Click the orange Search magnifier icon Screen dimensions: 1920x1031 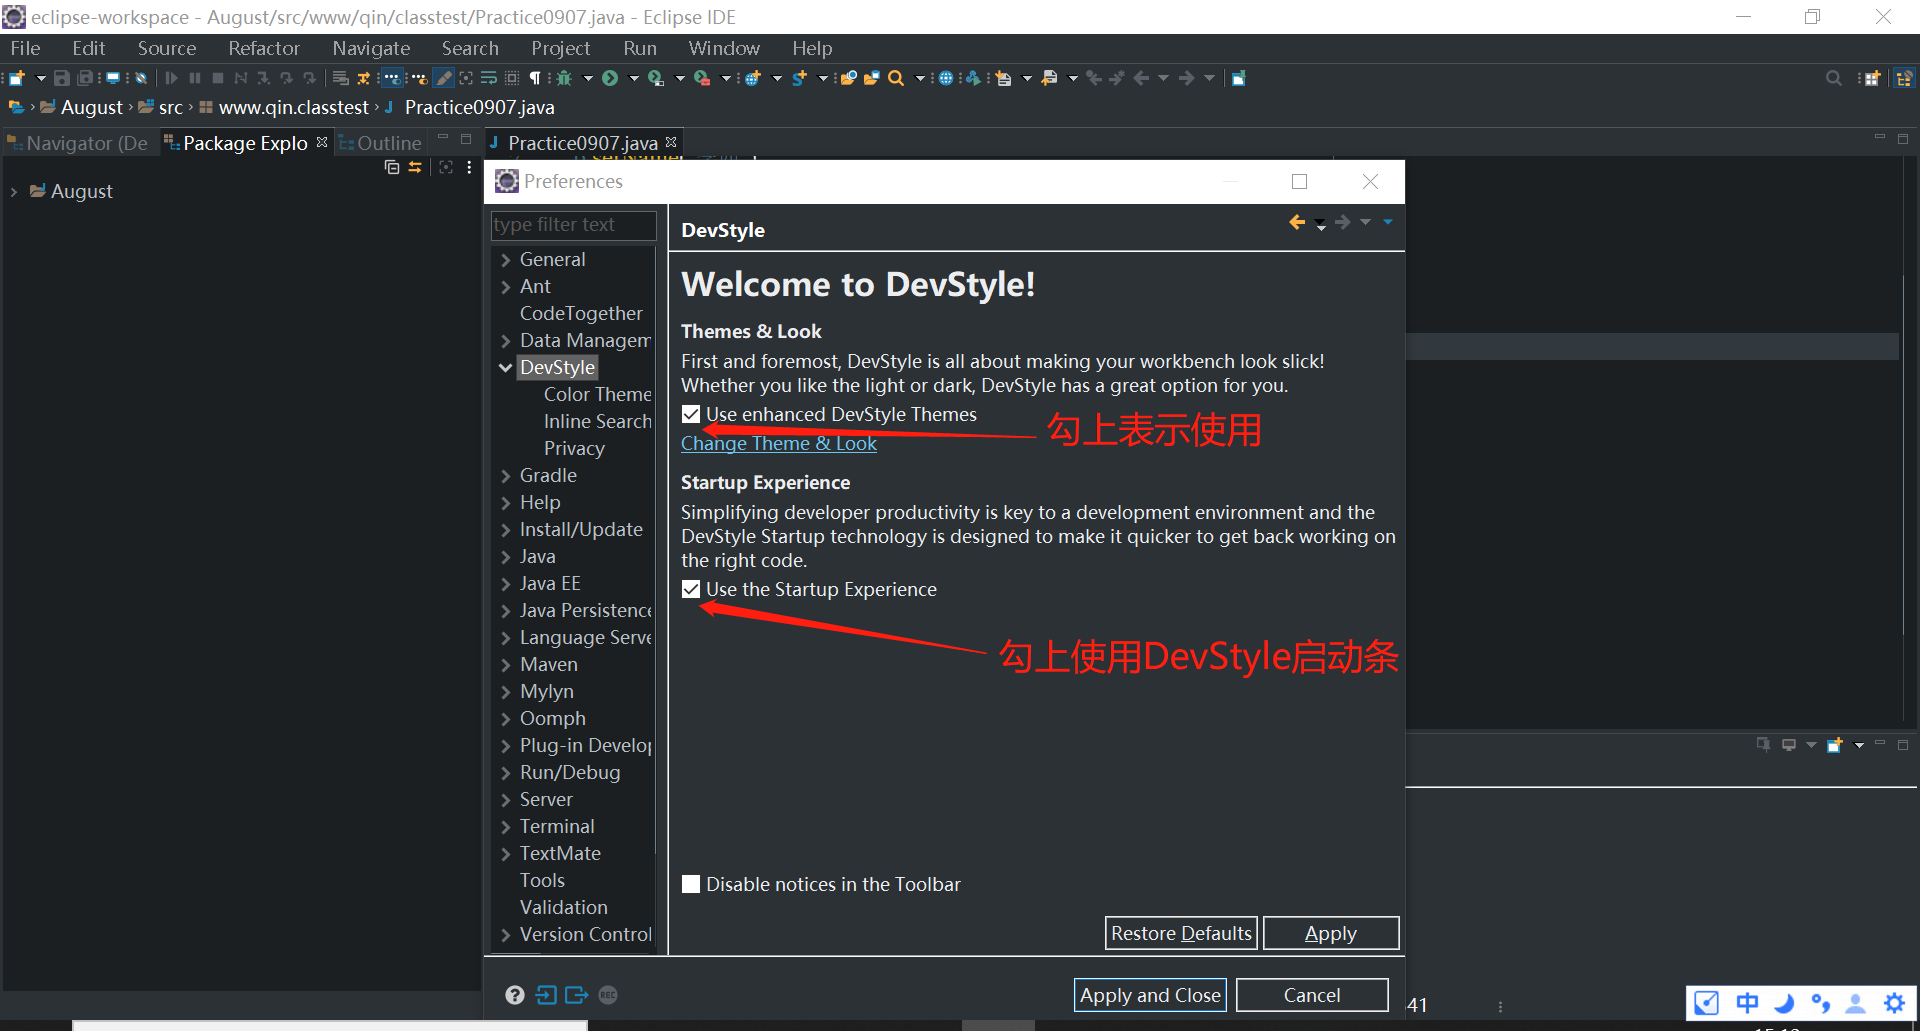coord(896,78)
